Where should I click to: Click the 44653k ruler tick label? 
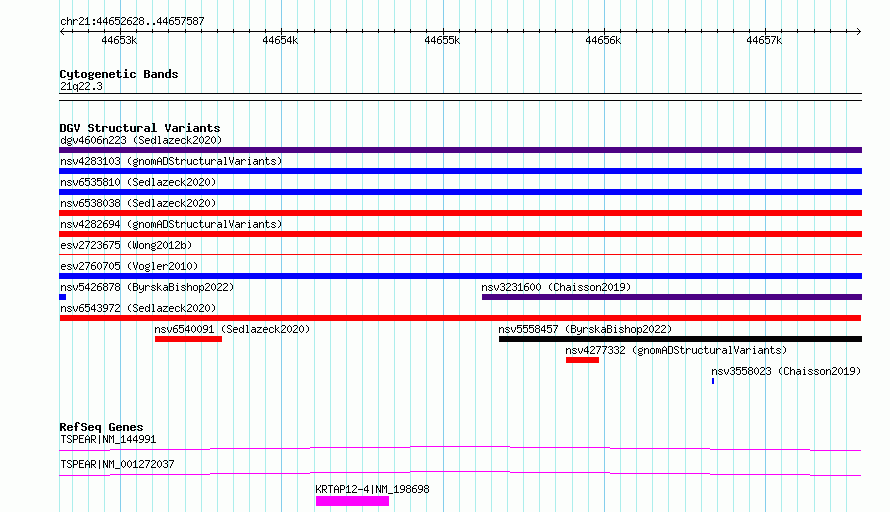pyautogui.click(x=119, y=40)
